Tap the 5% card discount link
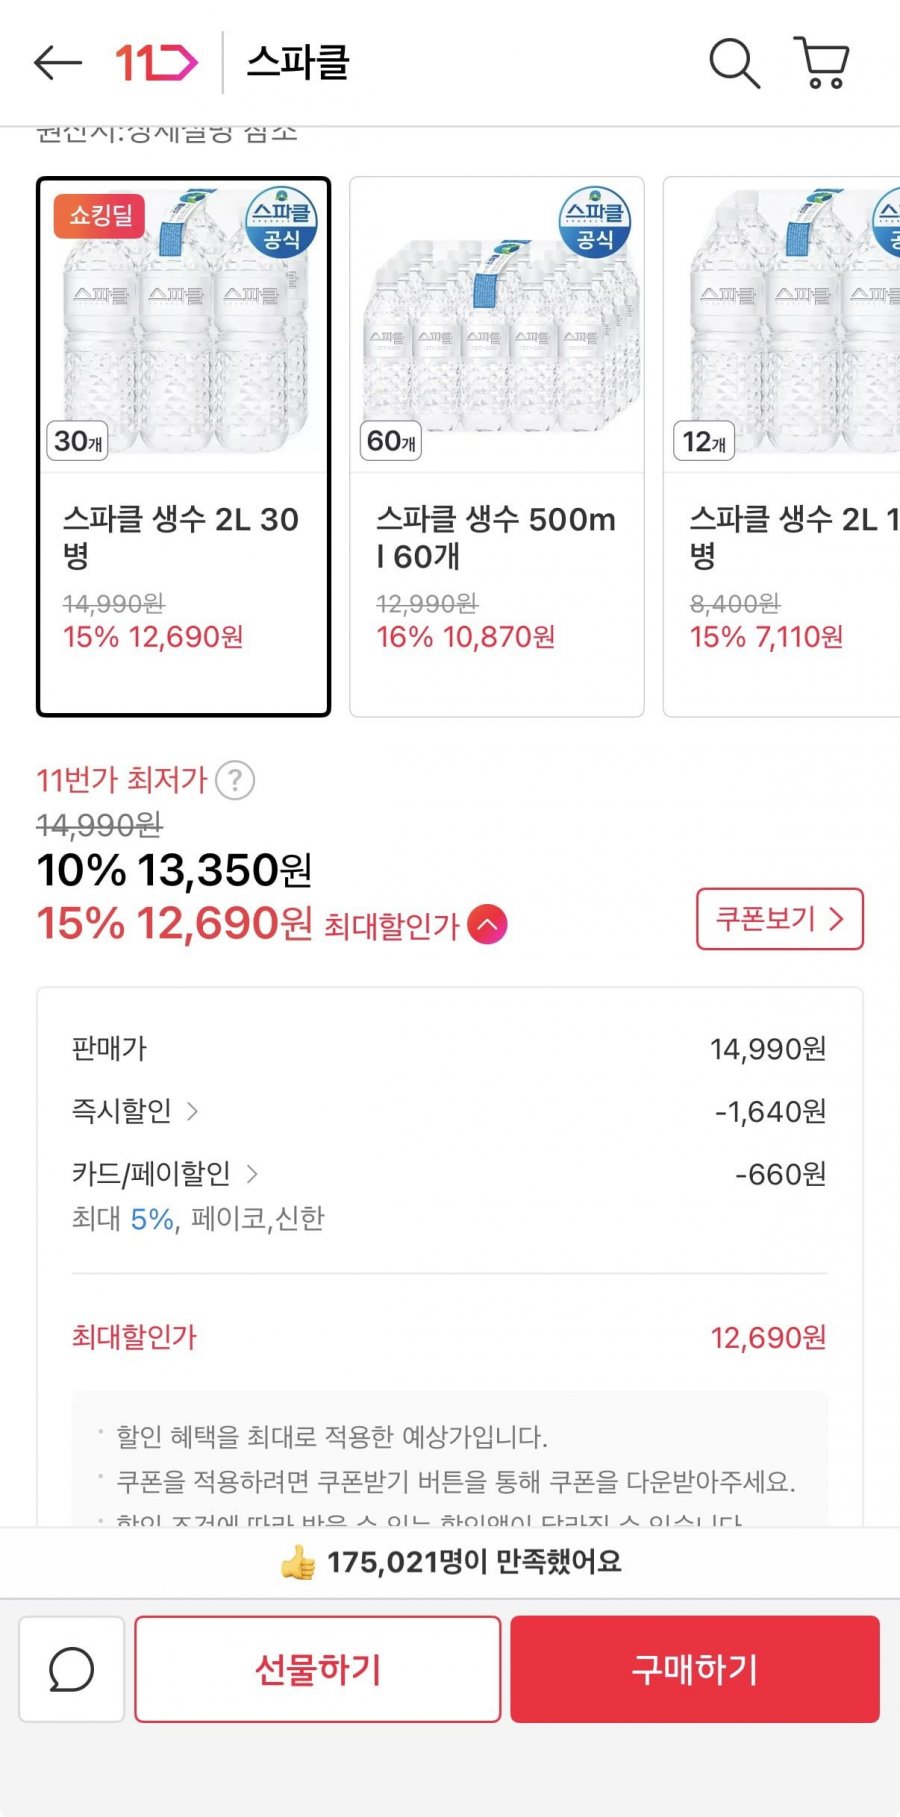900x1817 pixels. pyautogui.click(x=152, y=1219)
